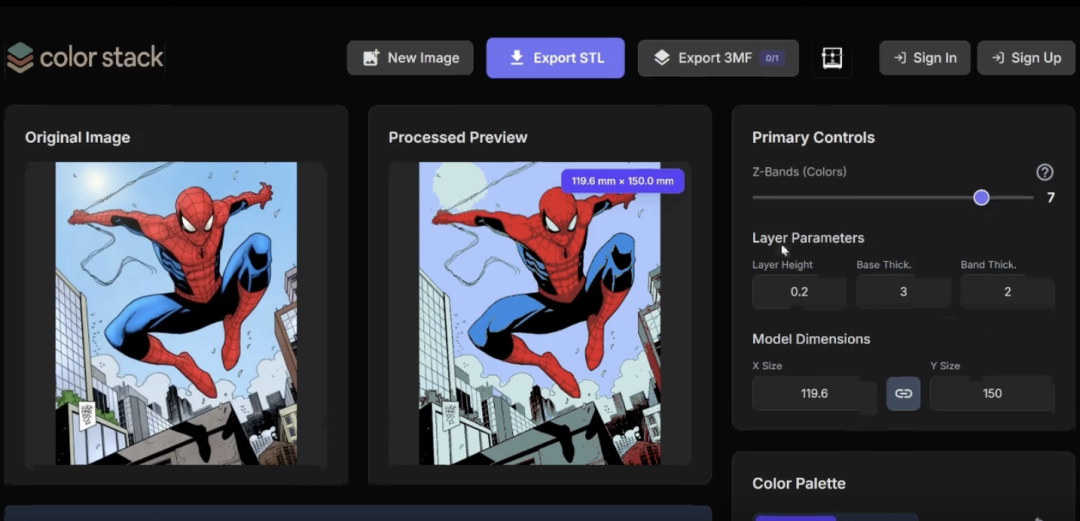
Task: Click the Z-Bands slider handle
Action: point(981,198)
